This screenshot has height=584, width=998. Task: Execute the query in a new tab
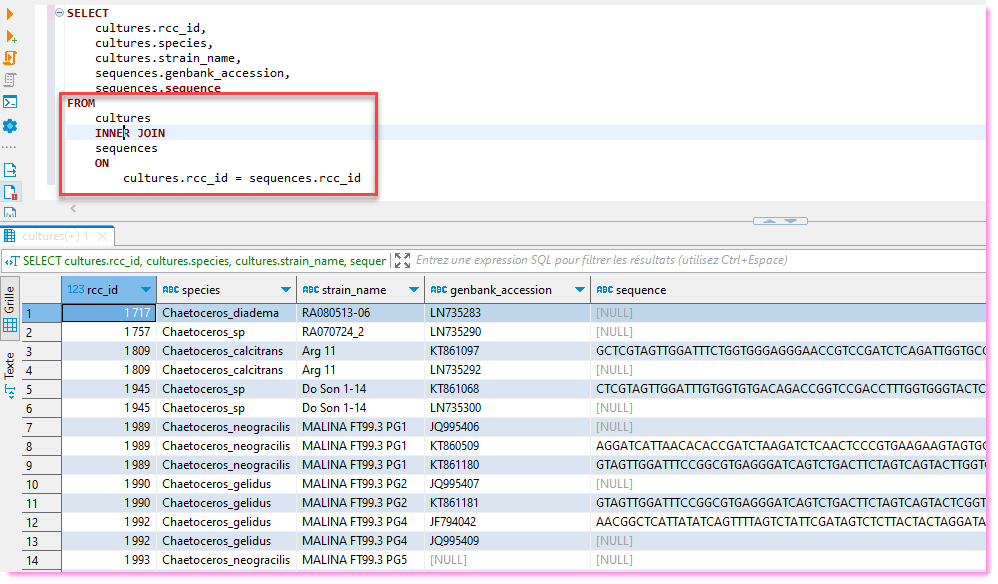(11, 36)
